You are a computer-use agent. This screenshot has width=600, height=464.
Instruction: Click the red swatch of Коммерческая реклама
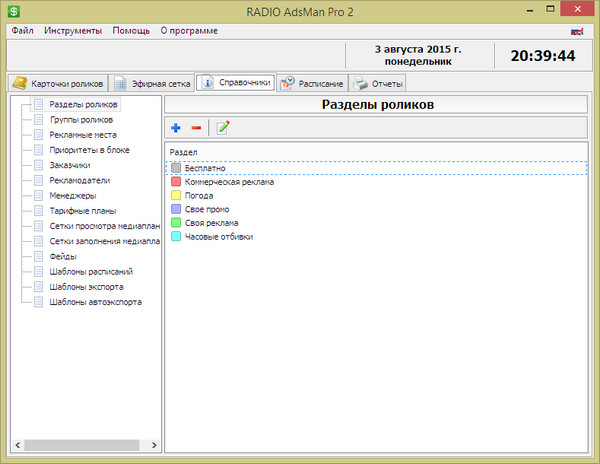(x=176, y=182)
